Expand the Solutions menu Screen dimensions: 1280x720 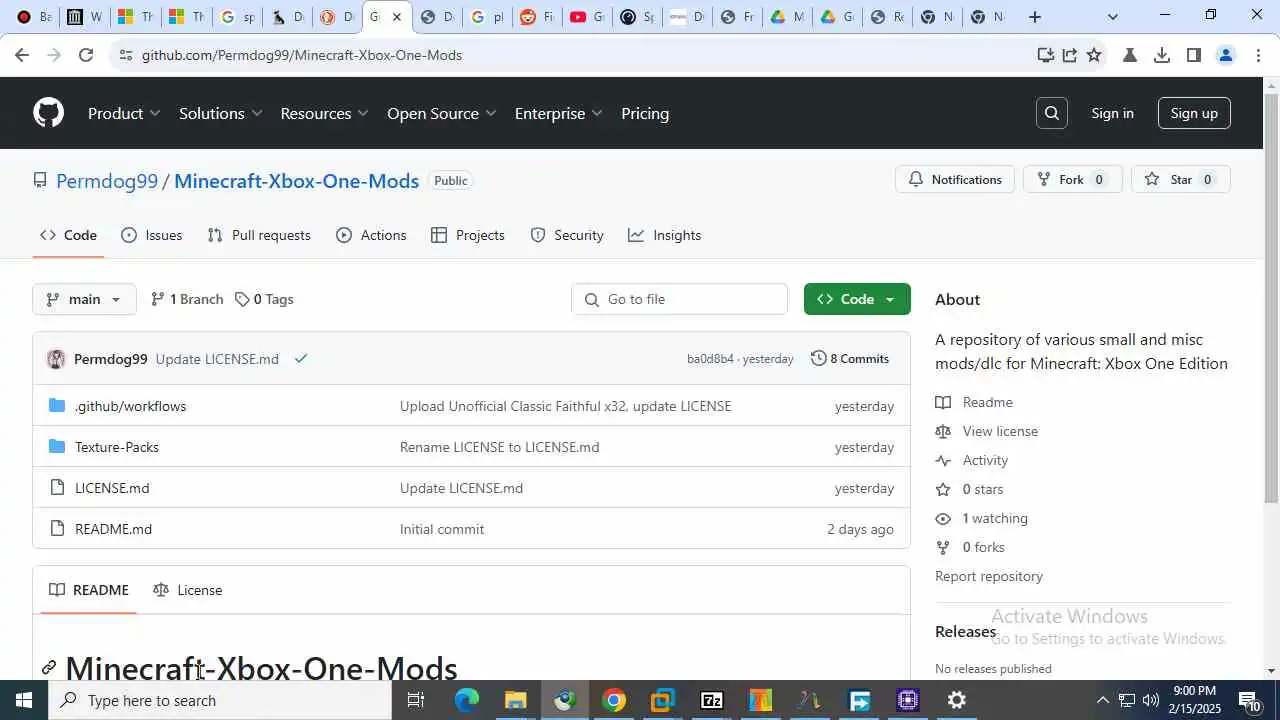220,113
